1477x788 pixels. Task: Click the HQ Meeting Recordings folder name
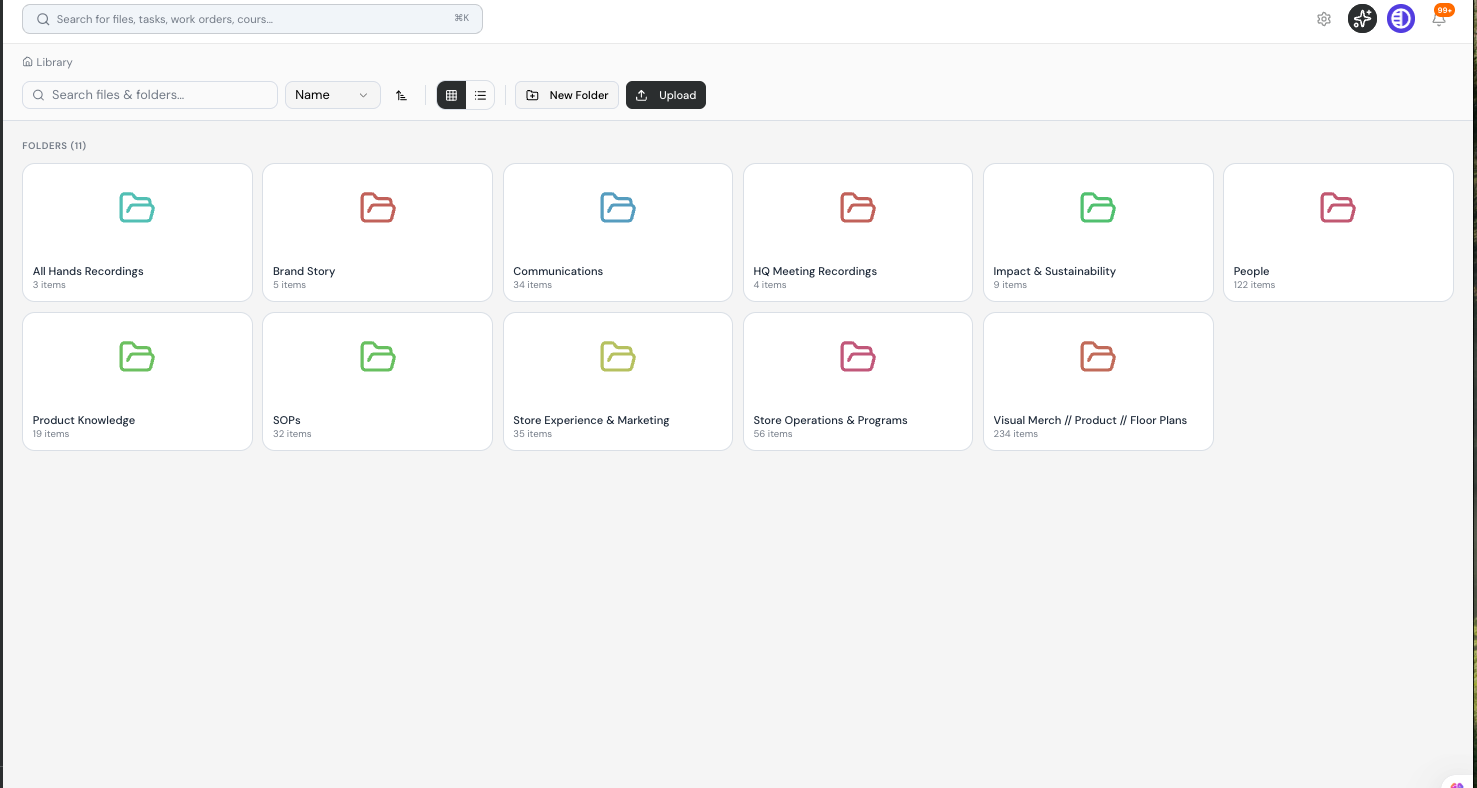pos(815,271)
